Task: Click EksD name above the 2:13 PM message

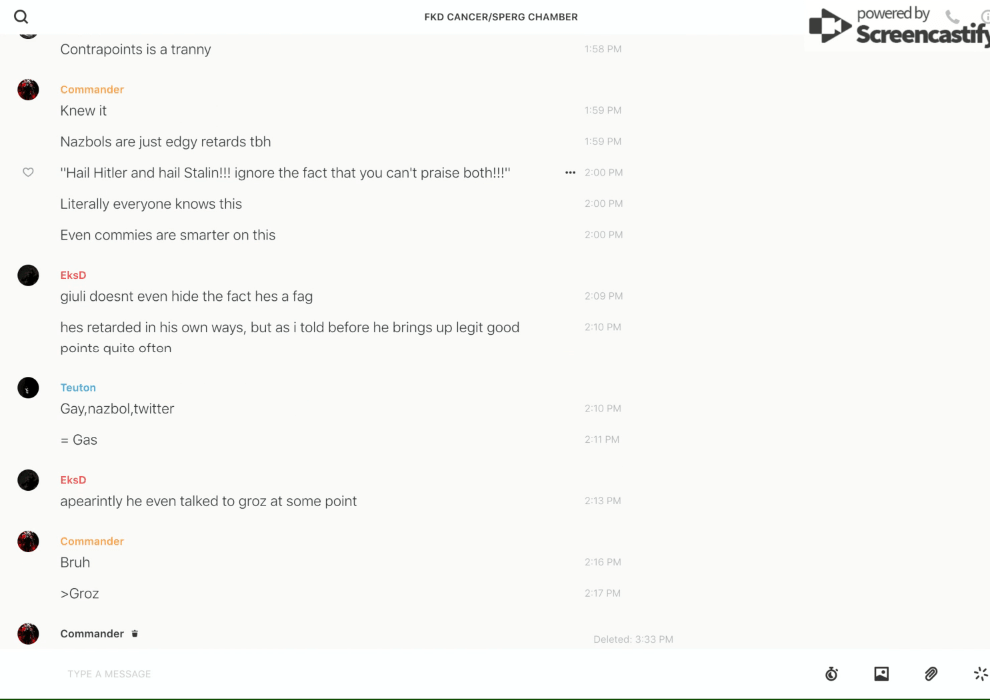Action: [73, 480]
